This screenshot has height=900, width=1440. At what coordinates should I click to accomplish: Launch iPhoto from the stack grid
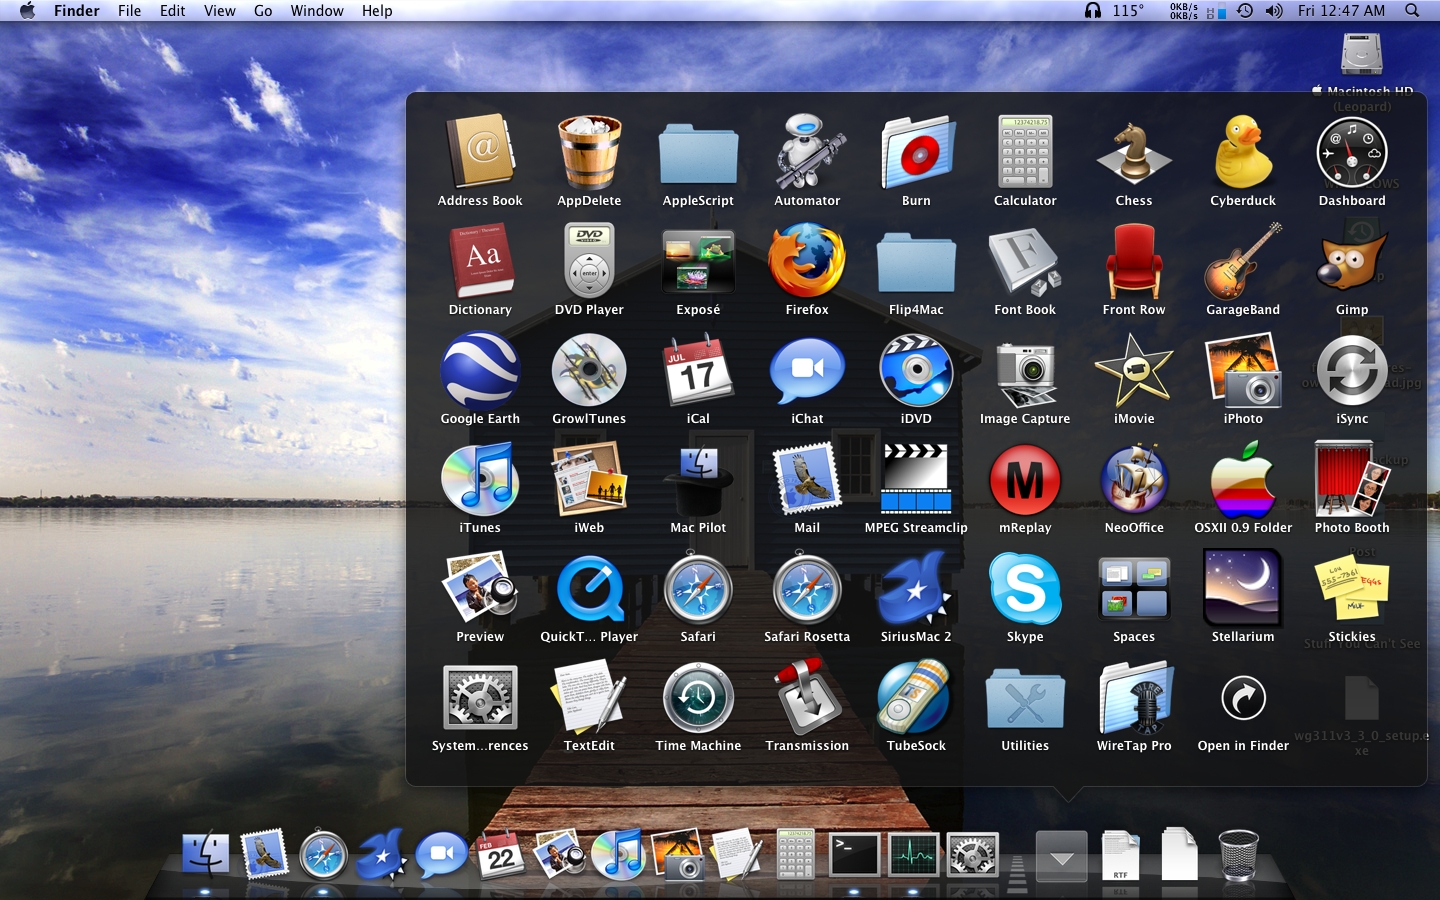[1243, 371]
